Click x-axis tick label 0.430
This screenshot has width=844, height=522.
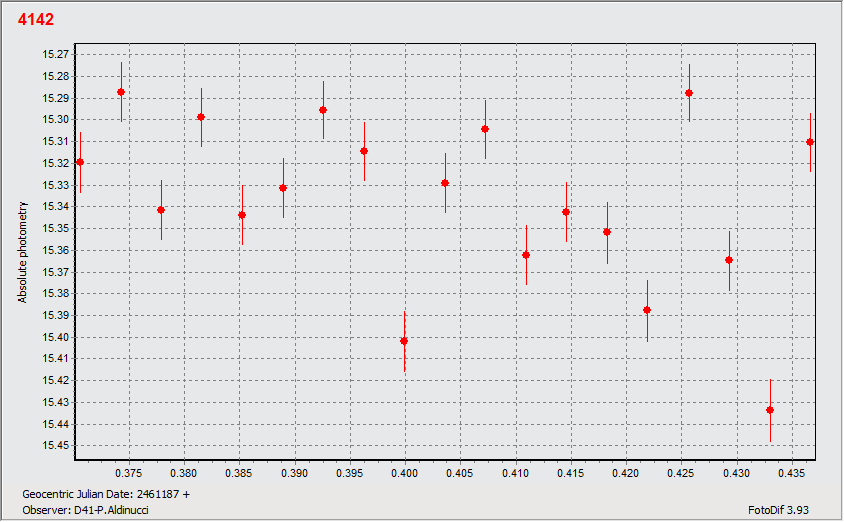click(x=736, y=473)
